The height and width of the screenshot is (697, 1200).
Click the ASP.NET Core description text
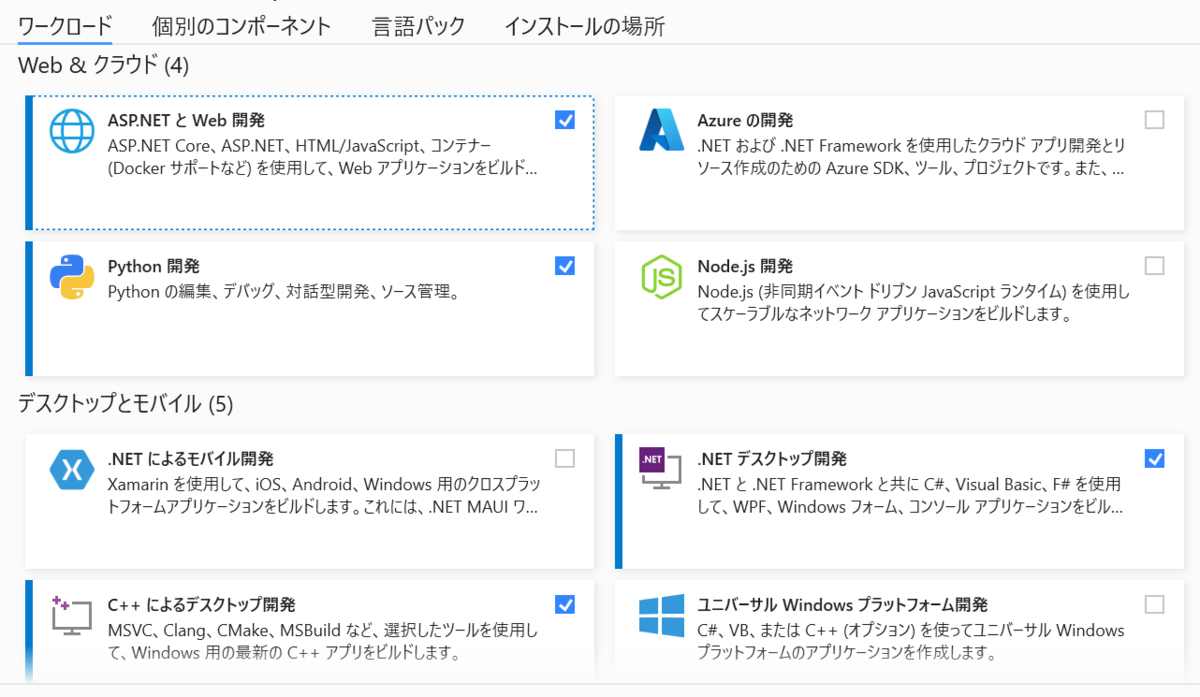[323, 156]
